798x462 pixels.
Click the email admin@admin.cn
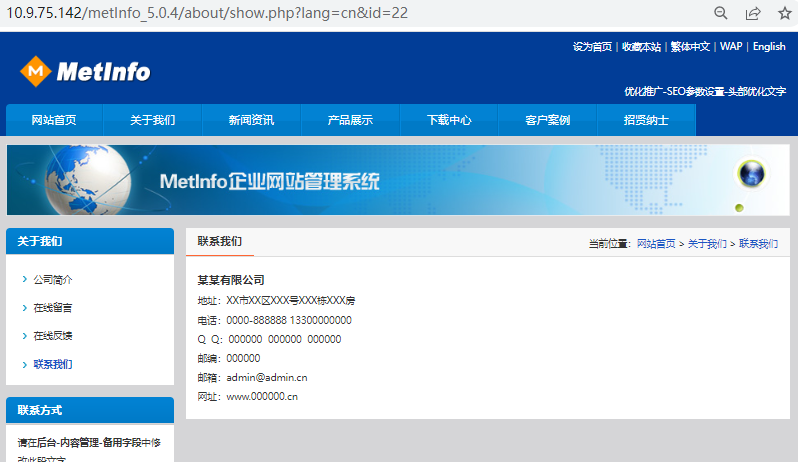coord(267,378)
